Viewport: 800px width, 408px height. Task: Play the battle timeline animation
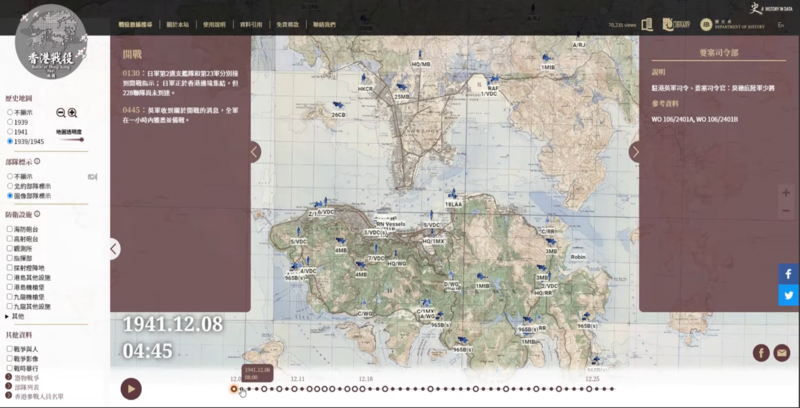(x=131, y=388)
